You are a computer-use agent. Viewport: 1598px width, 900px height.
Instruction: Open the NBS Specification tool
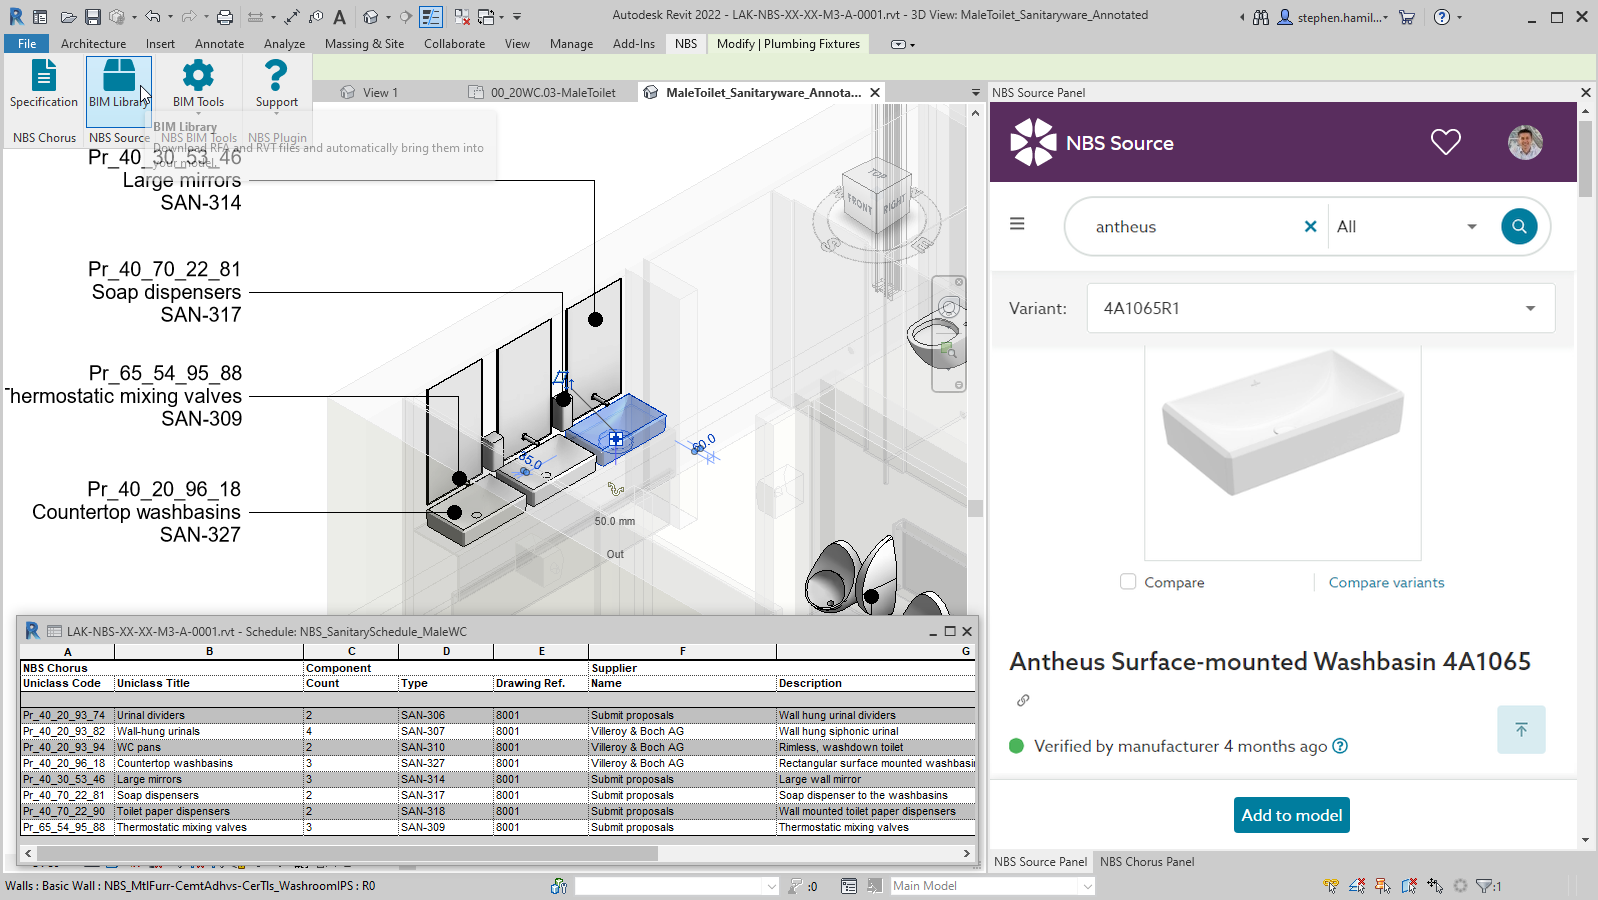pyautogui.click(x=44, y=84)
